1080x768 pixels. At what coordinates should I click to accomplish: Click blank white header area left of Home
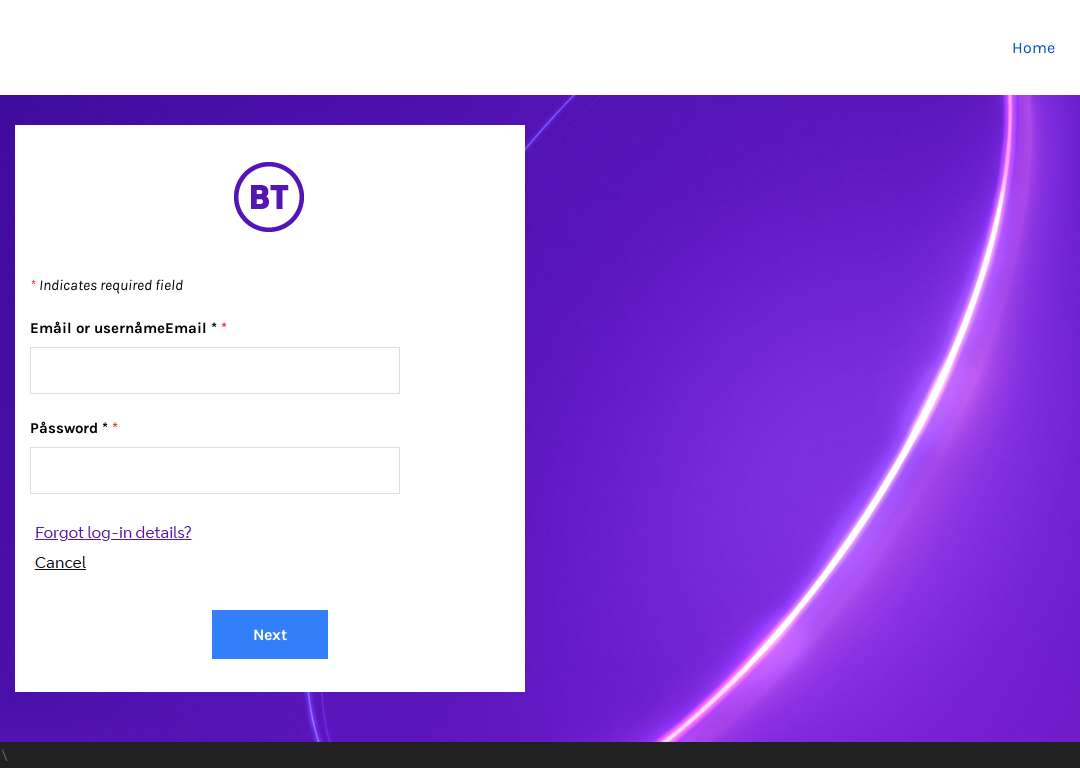pyautogui.click(x=482, y=48)
